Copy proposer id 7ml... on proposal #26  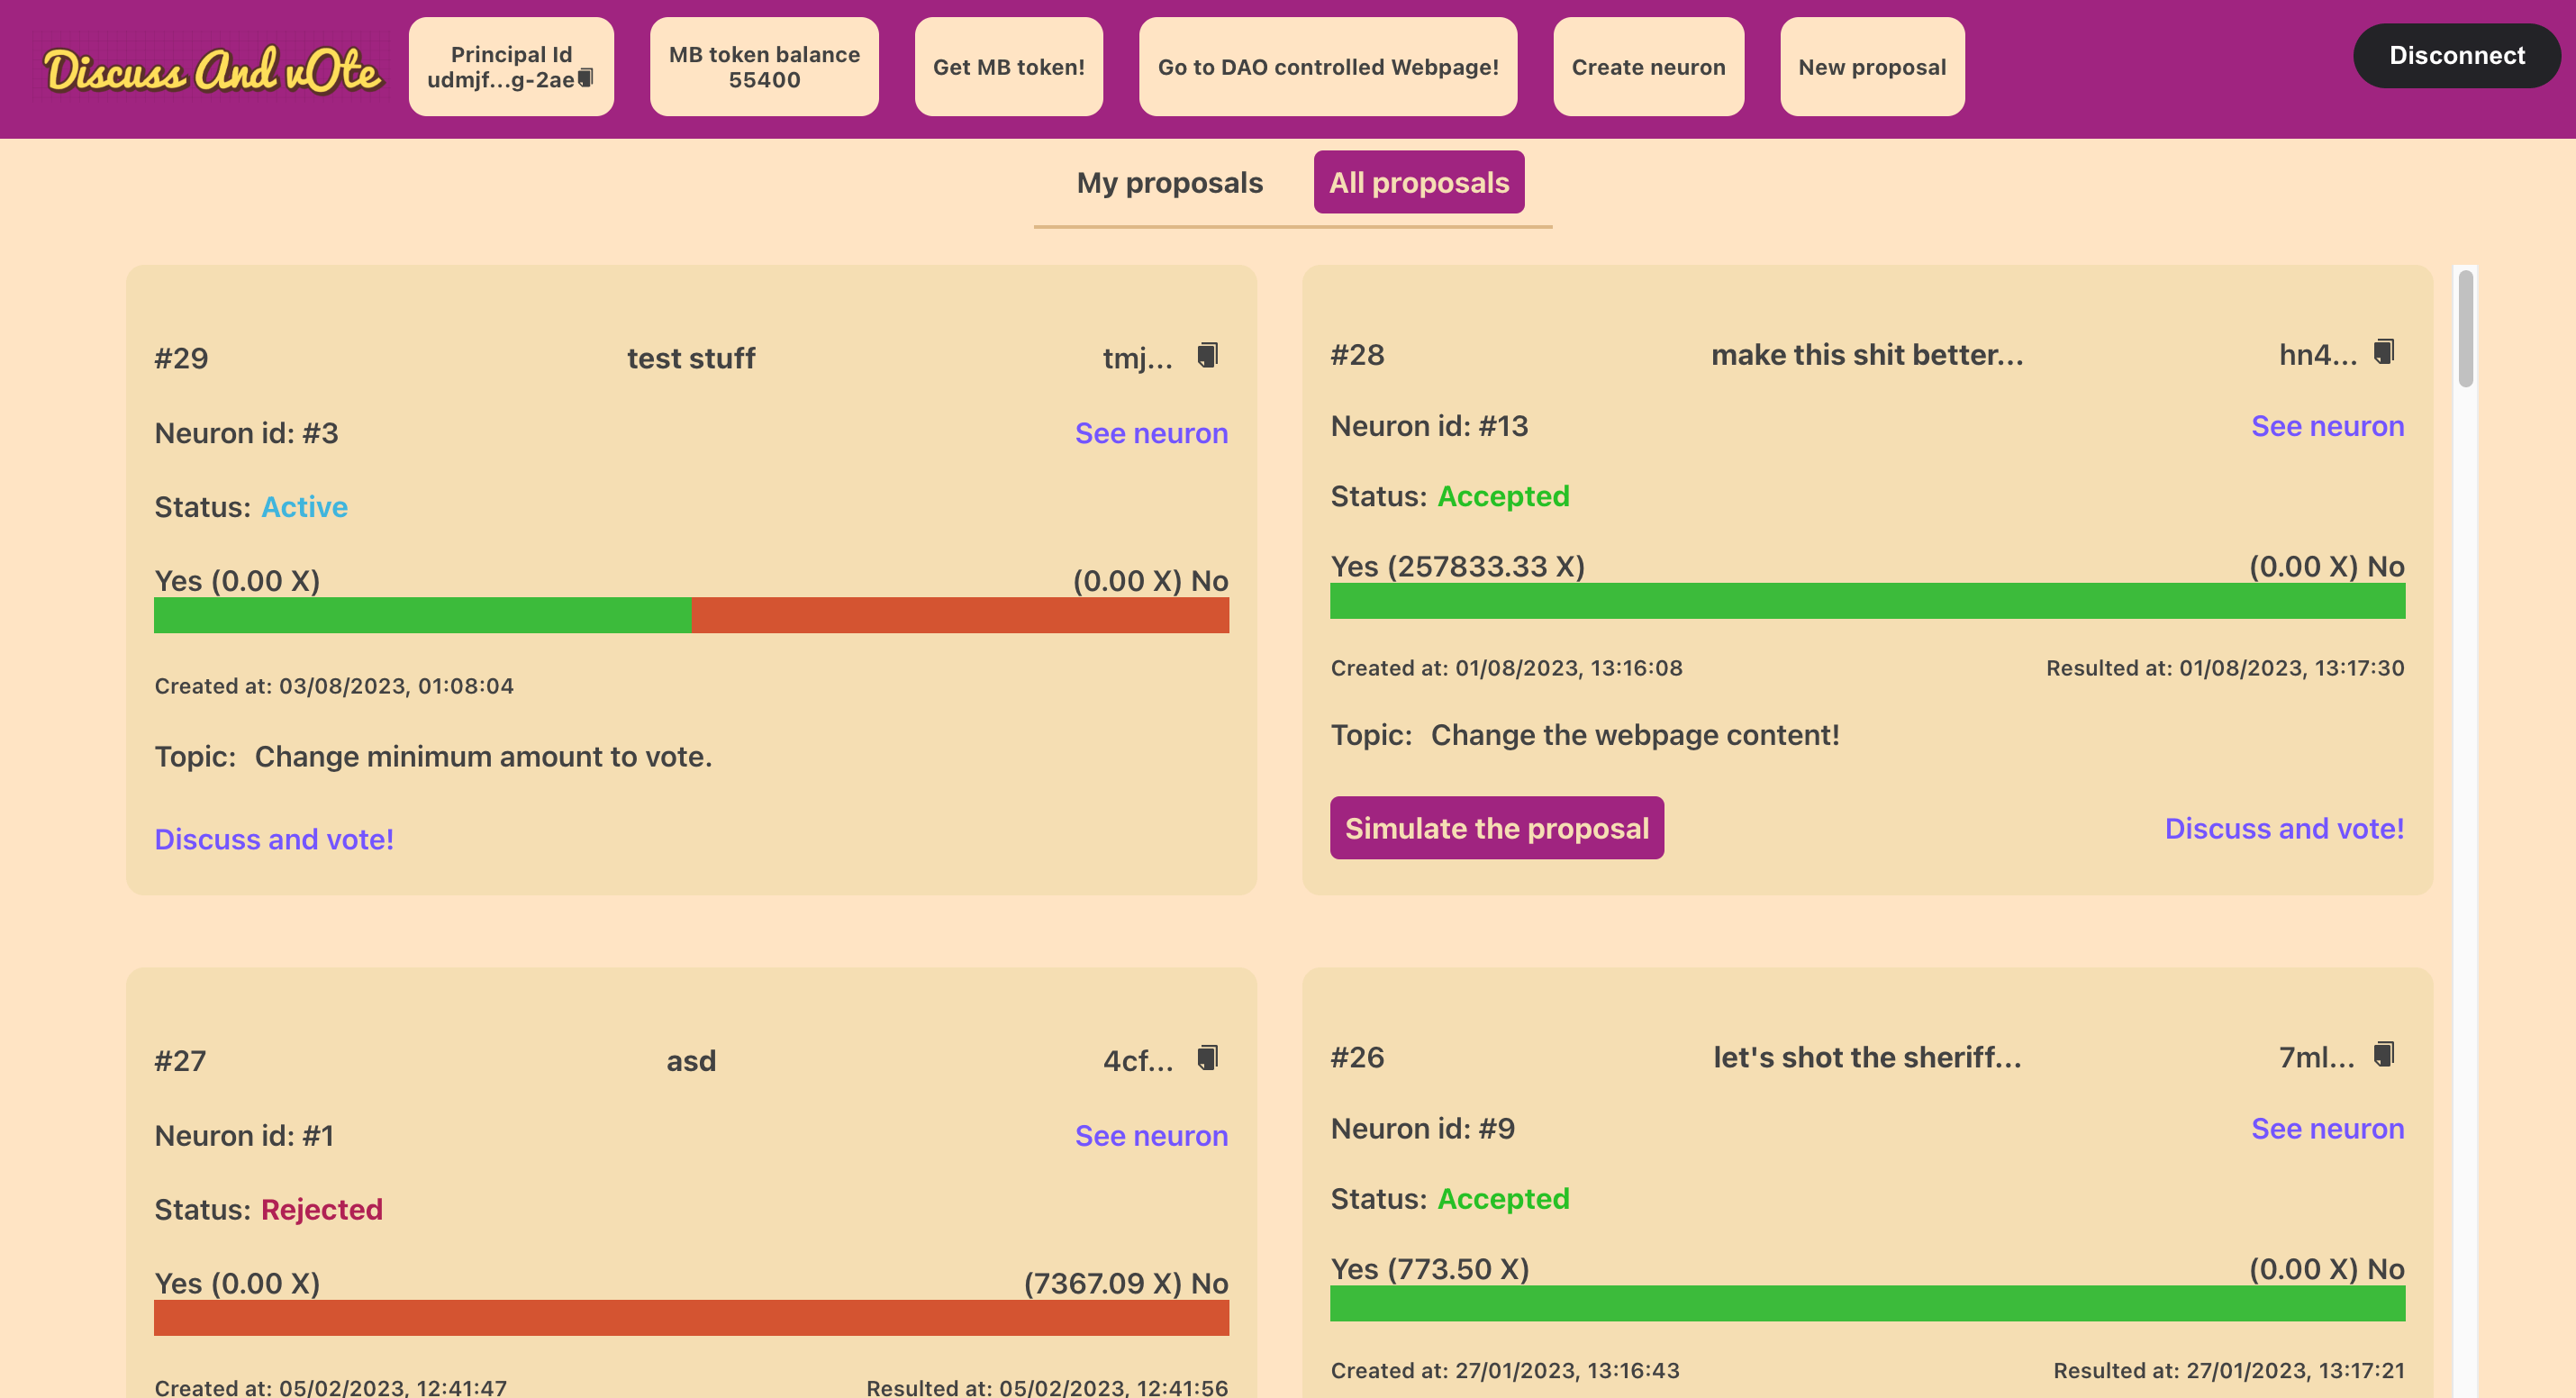(x=2383, y=1054)
